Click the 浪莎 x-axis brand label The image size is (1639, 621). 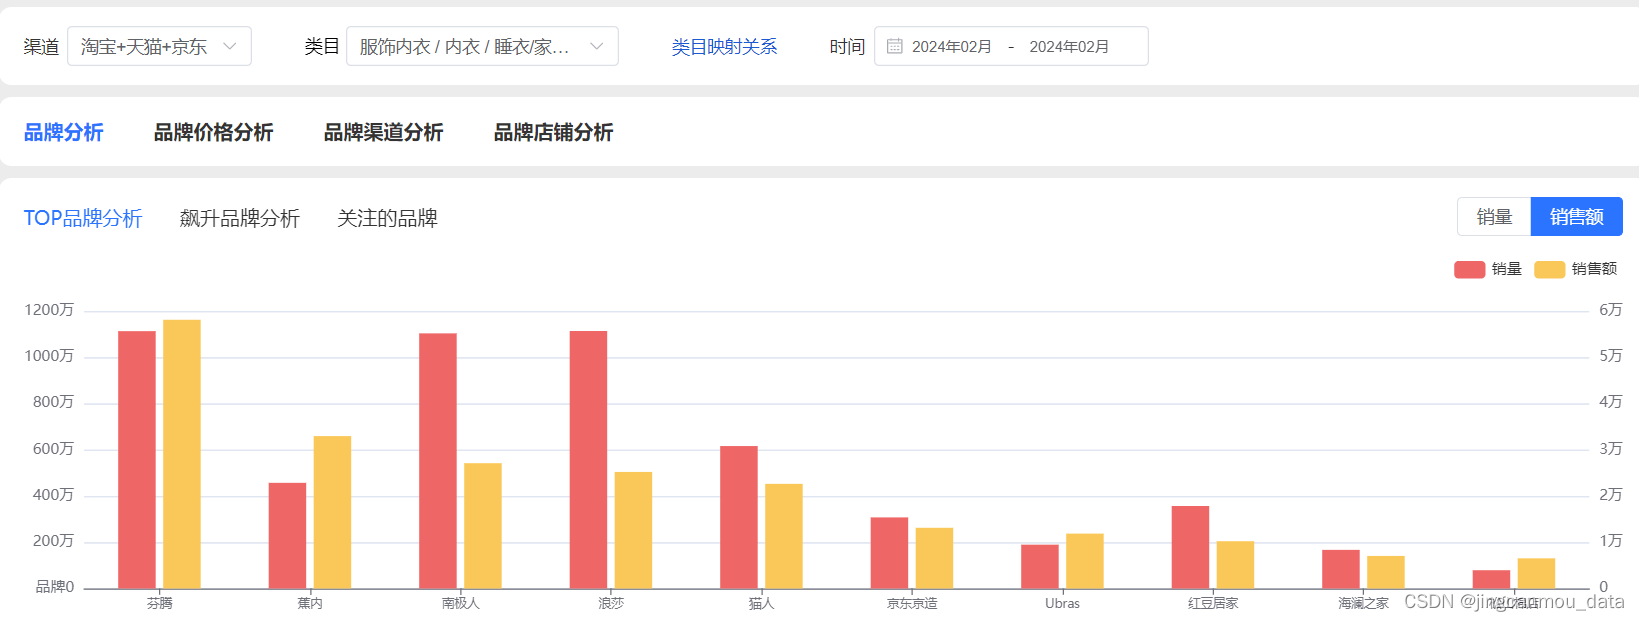611,603
